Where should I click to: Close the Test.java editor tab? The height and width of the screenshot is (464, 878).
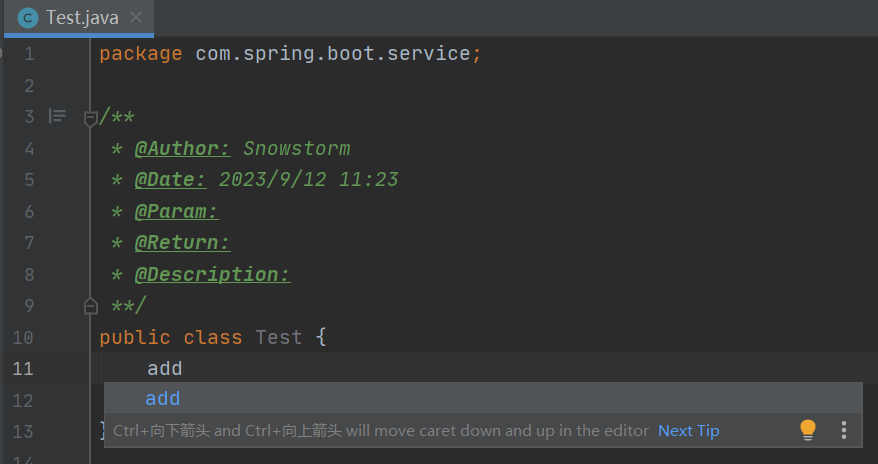pos(136,18)
